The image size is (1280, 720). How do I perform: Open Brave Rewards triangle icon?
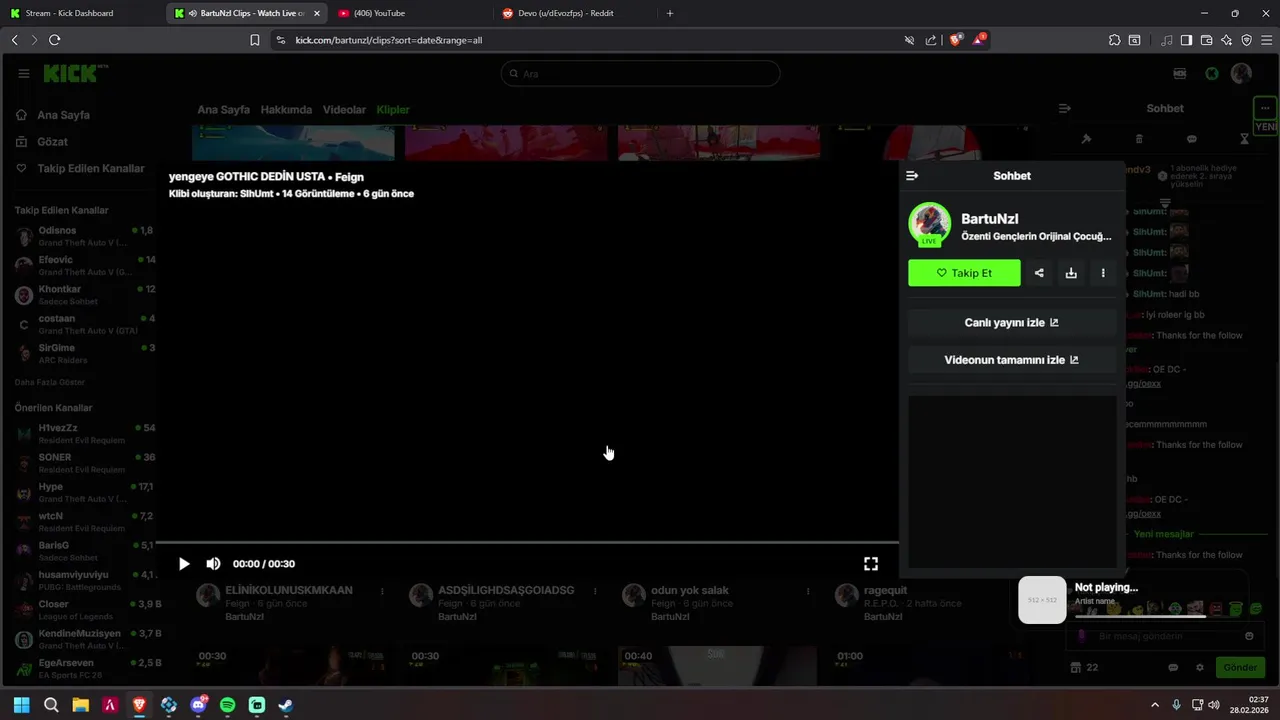(980, 40)
